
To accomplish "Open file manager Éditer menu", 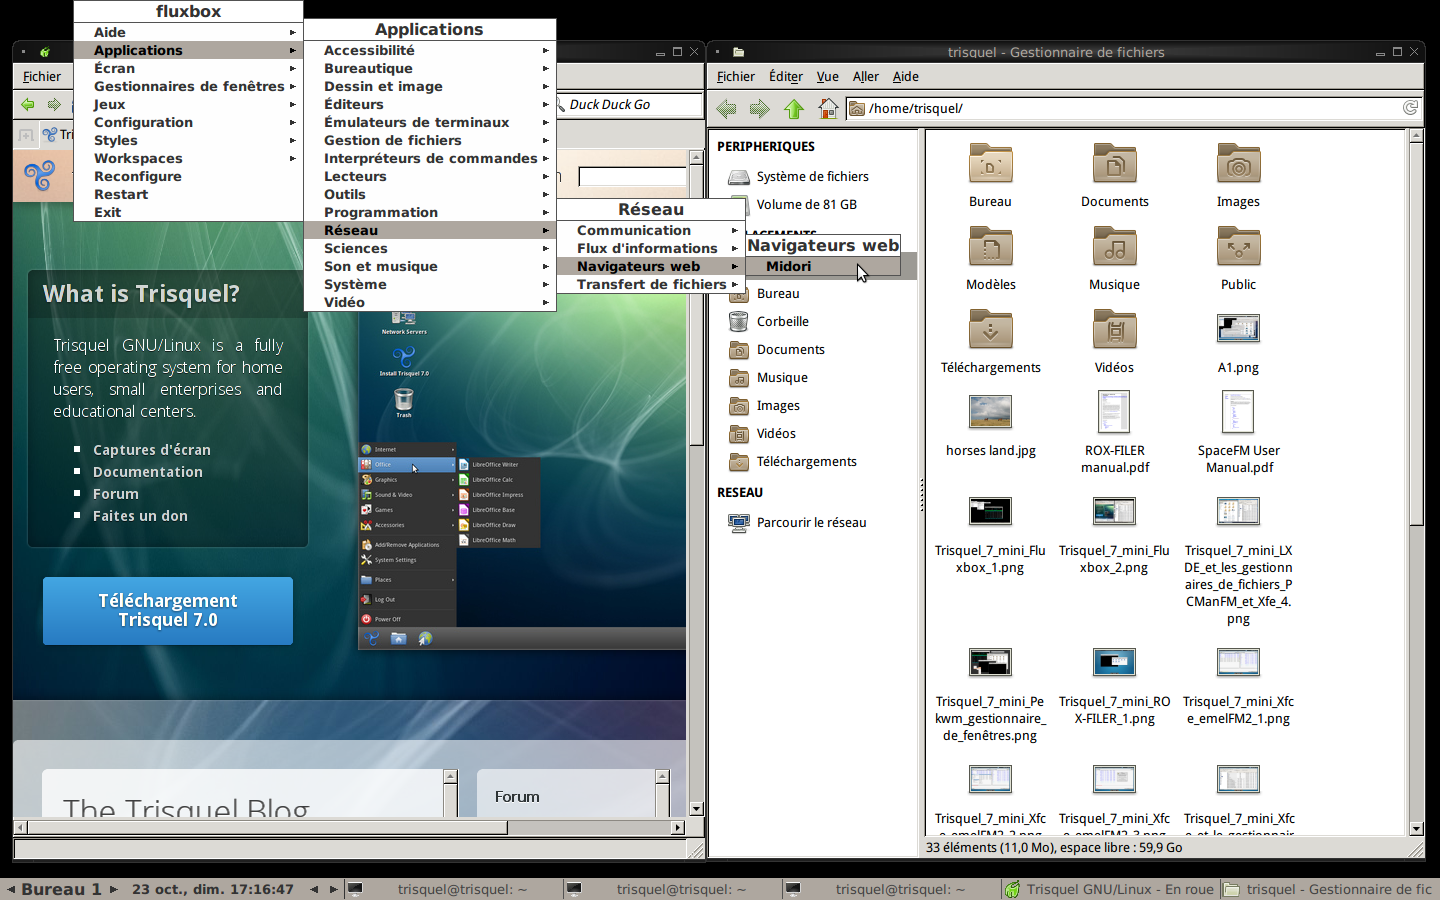I will point(785,76).
